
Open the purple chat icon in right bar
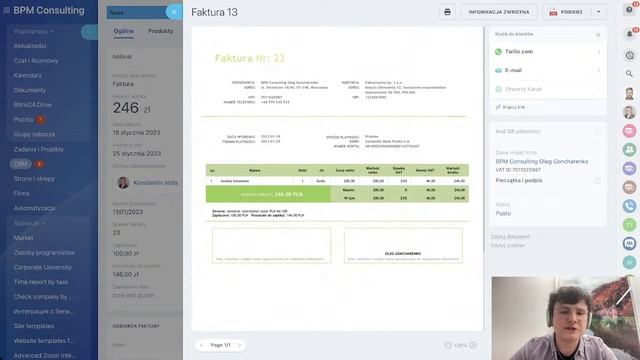[x=629, y=169]
